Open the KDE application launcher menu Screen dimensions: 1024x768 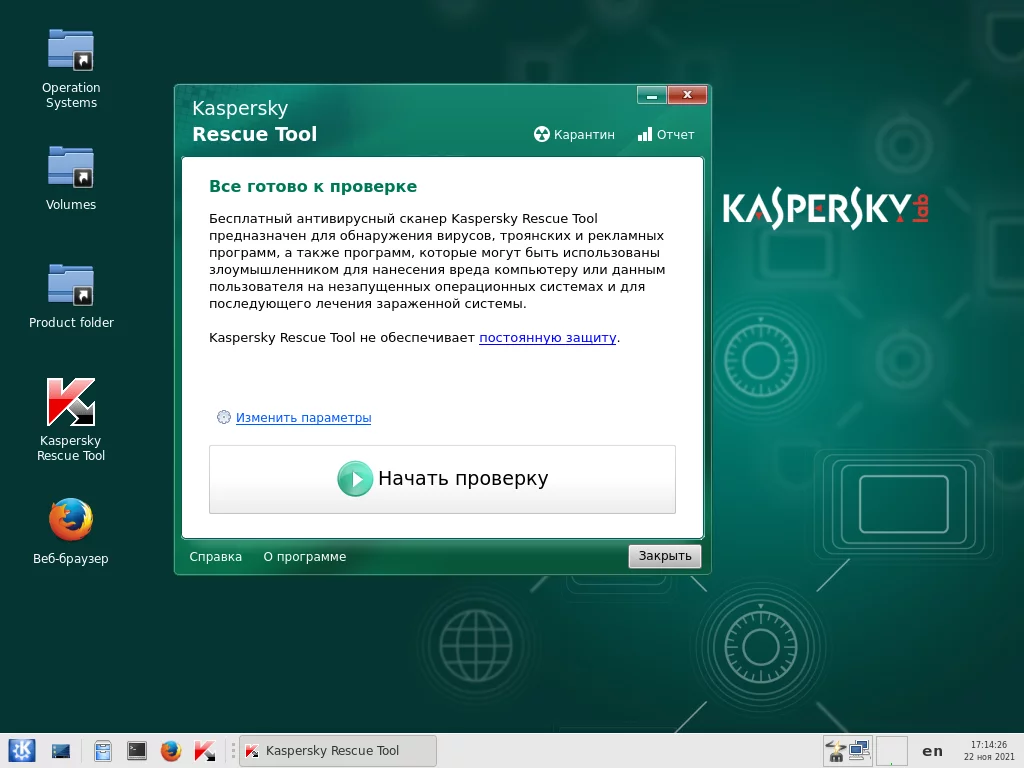point(21,750)
